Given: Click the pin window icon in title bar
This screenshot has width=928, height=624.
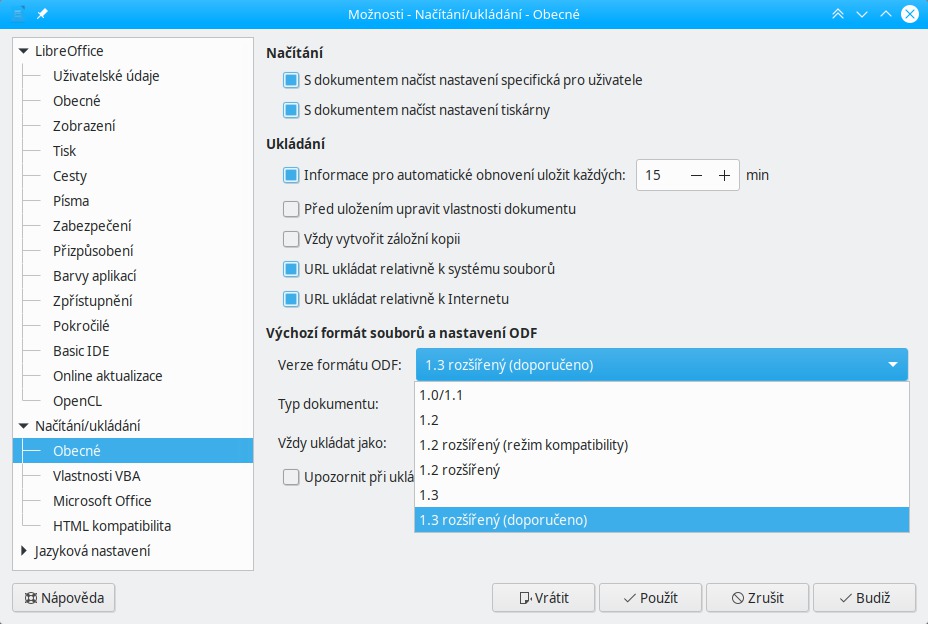Looking at the screenshot, I should pyautogui.click(x=42, y=14).
